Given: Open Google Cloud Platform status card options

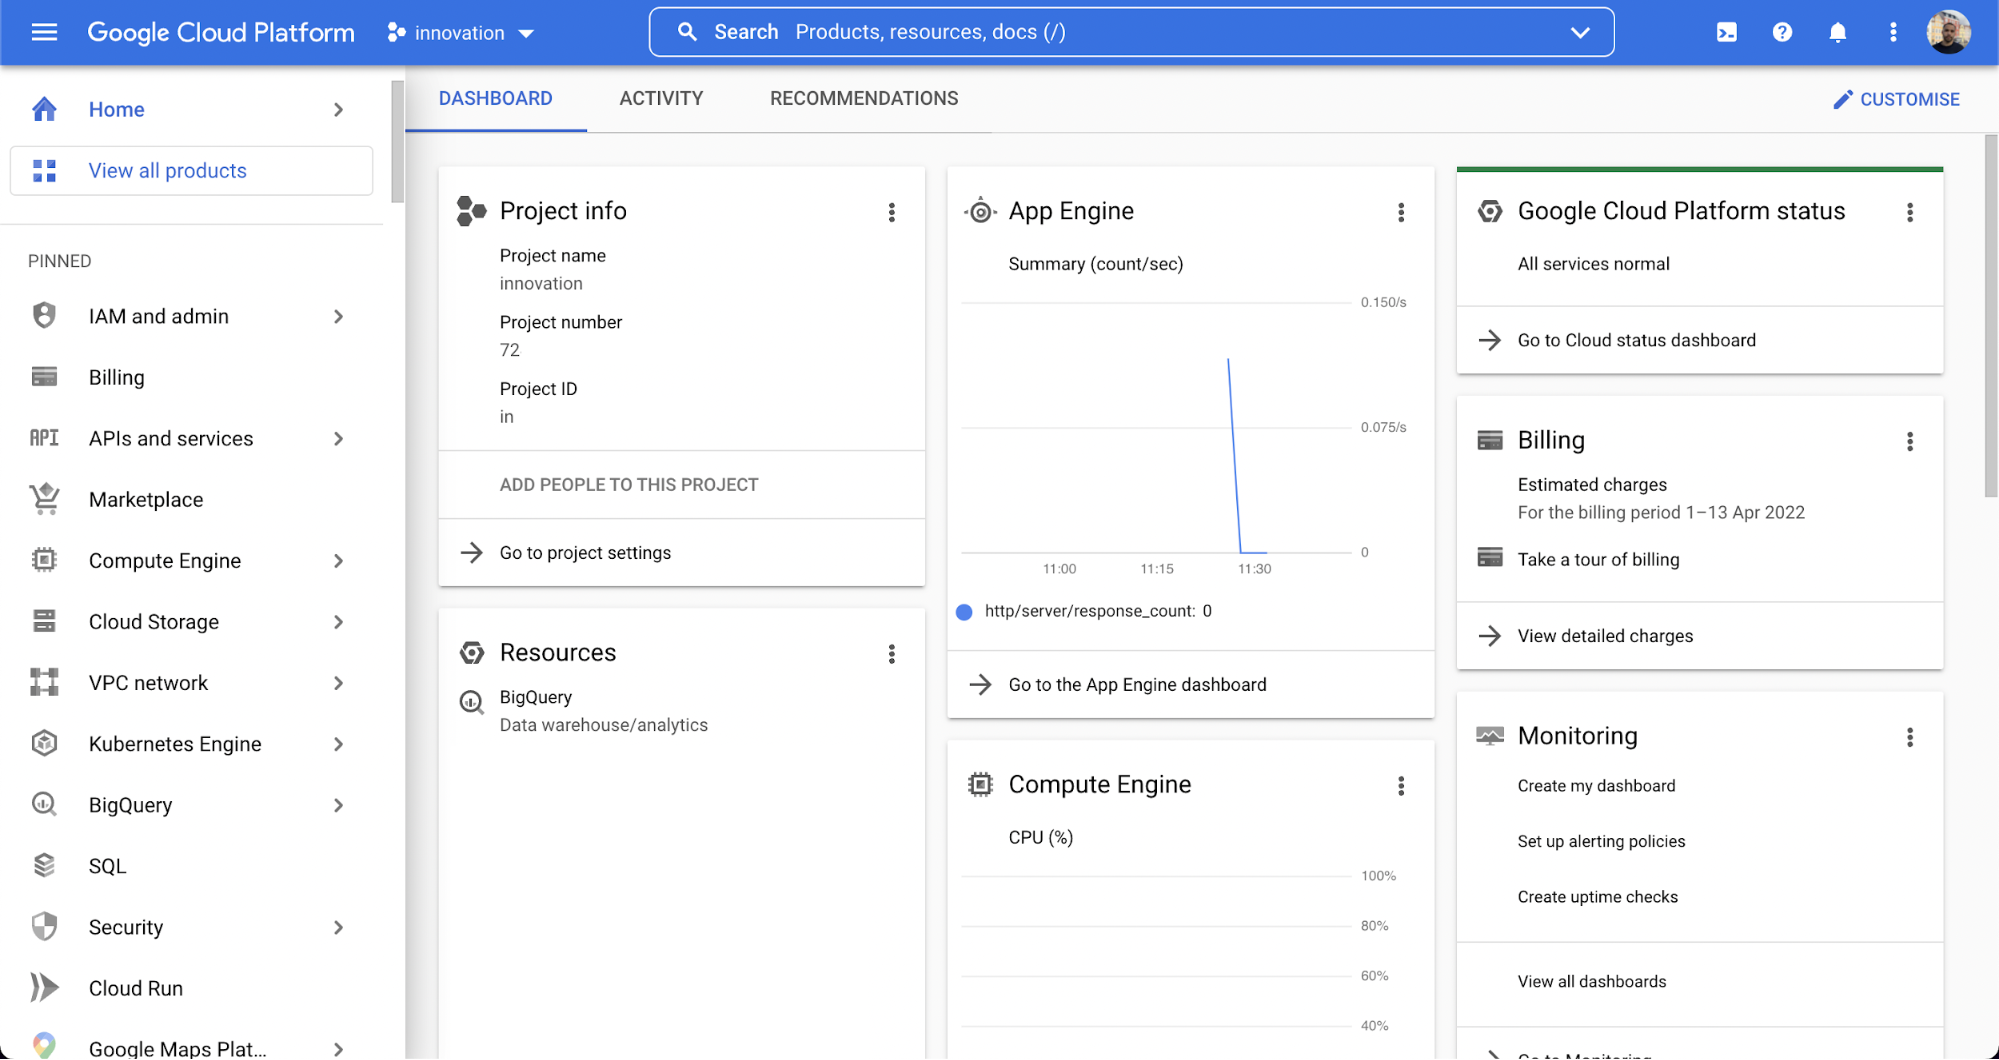Looking at the screenshot, I should [x=1910, y=212].
